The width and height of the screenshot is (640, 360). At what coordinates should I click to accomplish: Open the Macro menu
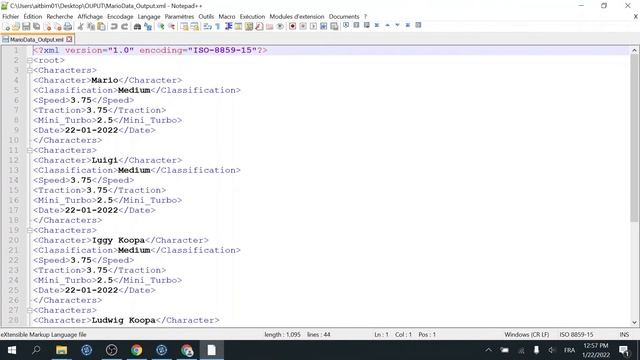227,16
